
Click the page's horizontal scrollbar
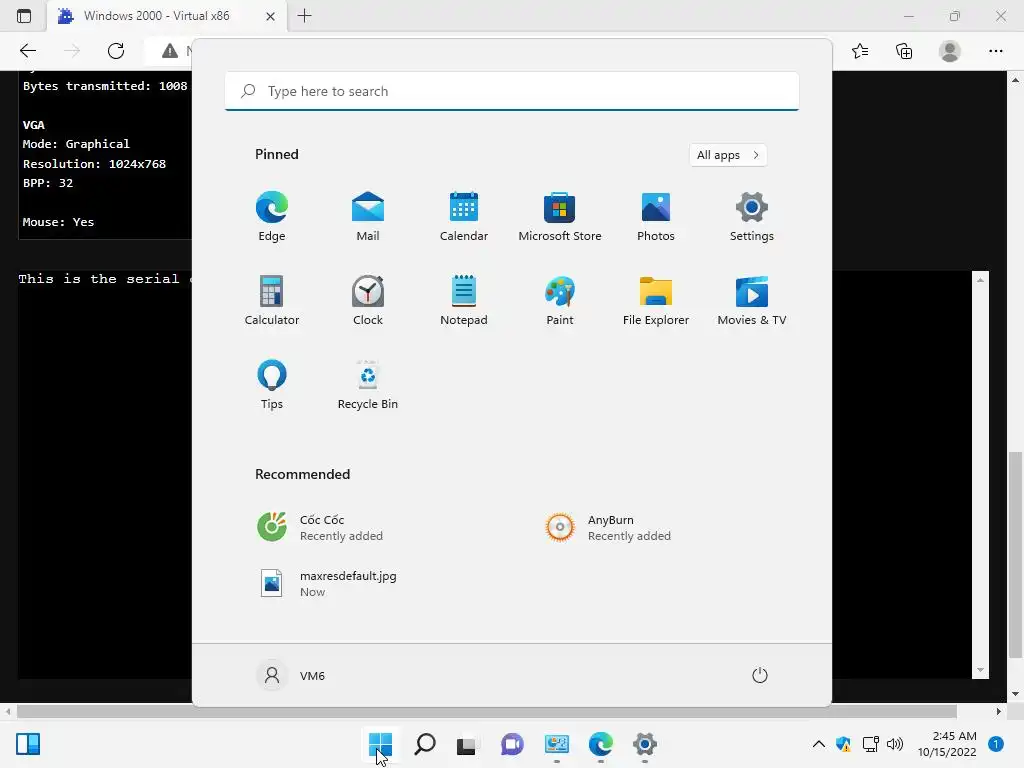point(487,711)
